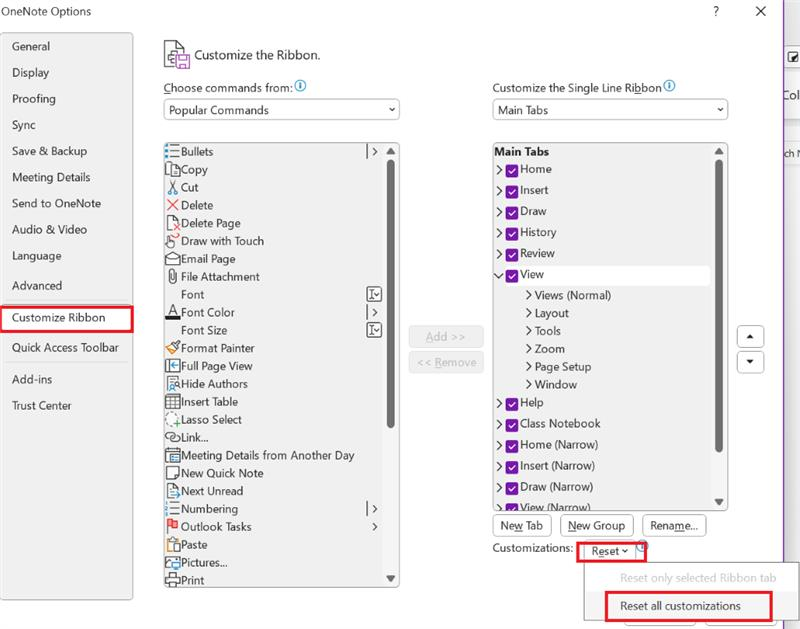Image resolution: width=800 pixels, height=629 pixels.
Task: Select the Link chain icon
Action: [172, 437]
